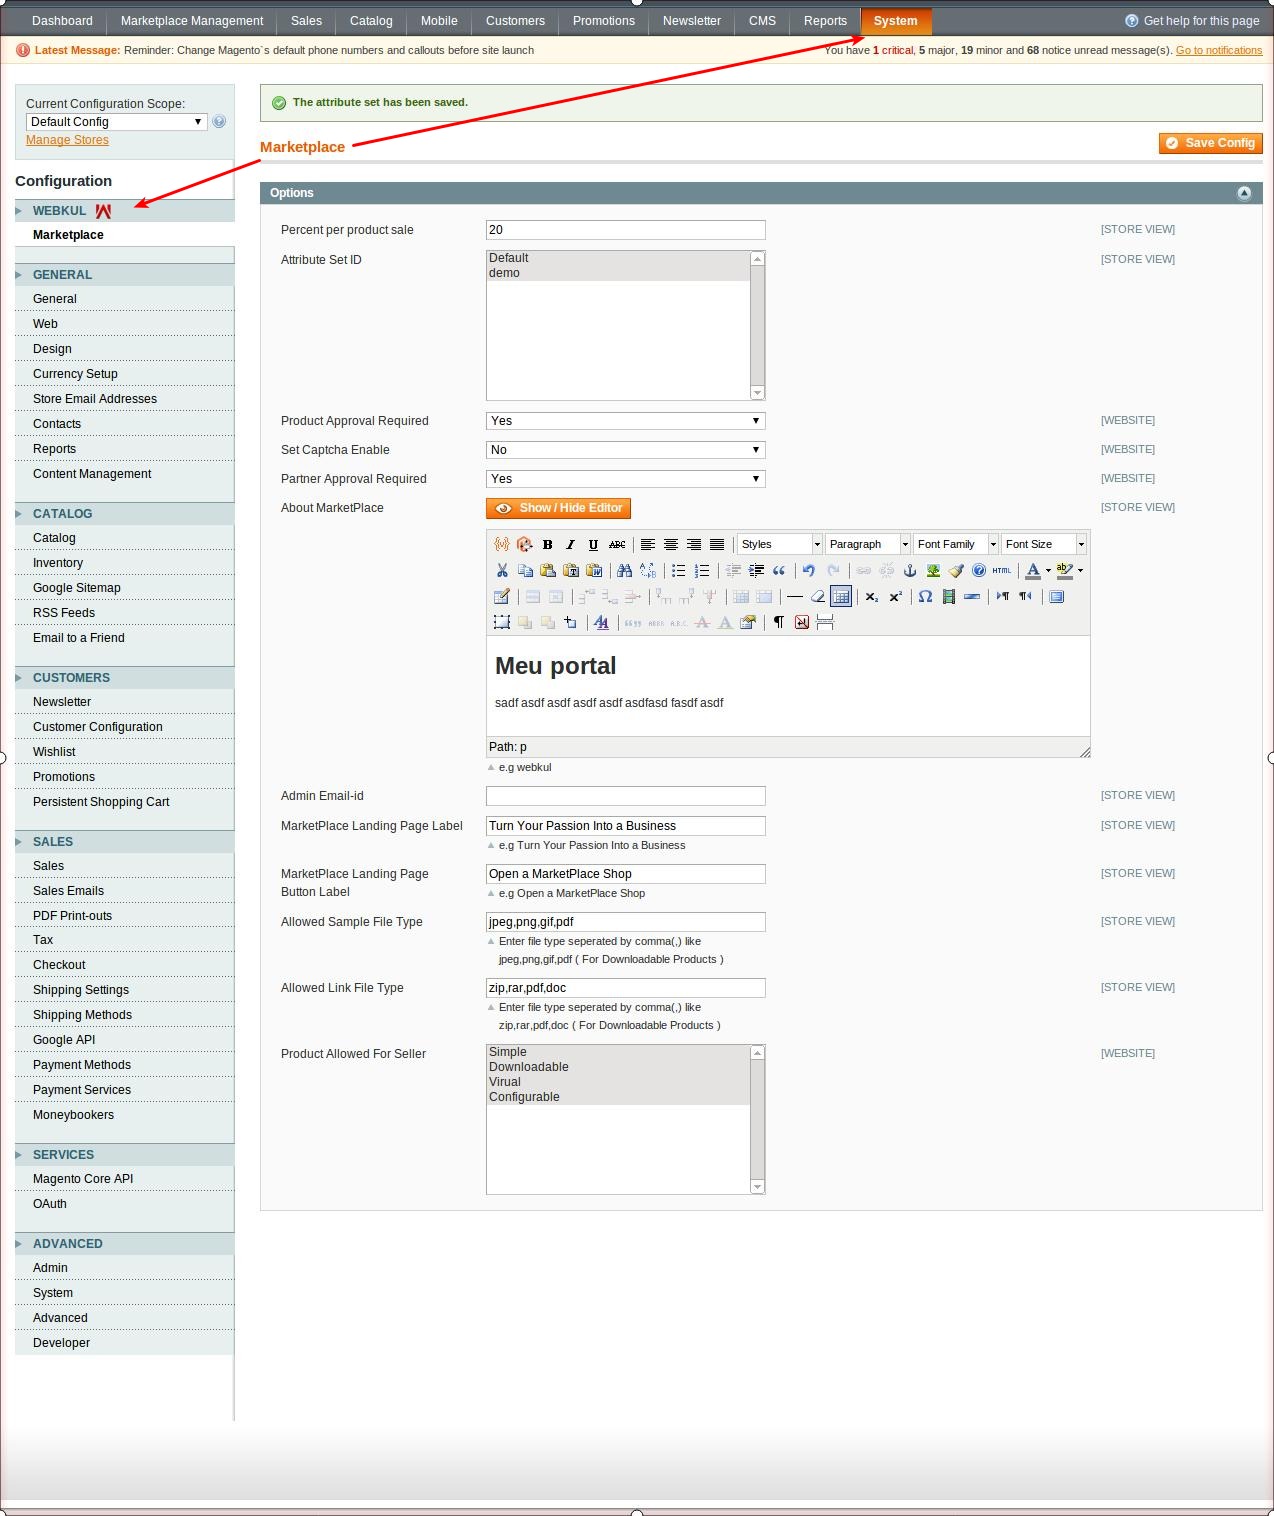1274x1516 pixels.
Task: Apply blockquote formatting
Action: 779,570
